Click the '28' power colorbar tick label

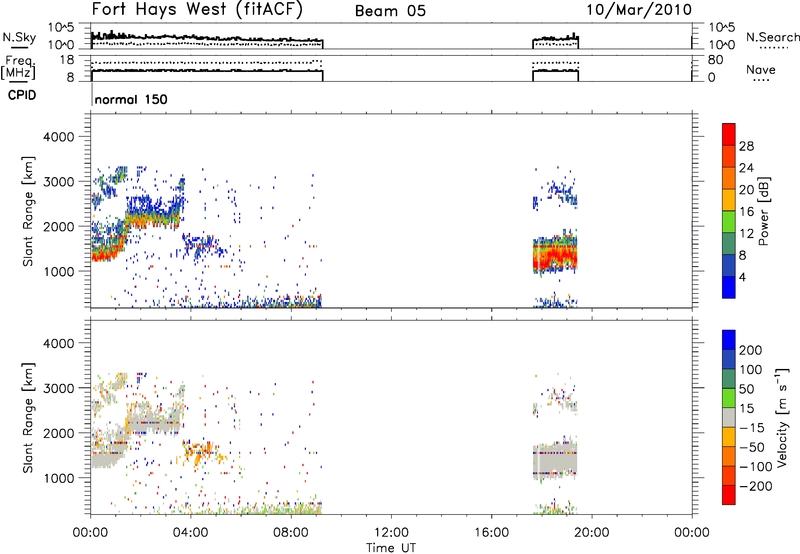[x=746, y=146]
